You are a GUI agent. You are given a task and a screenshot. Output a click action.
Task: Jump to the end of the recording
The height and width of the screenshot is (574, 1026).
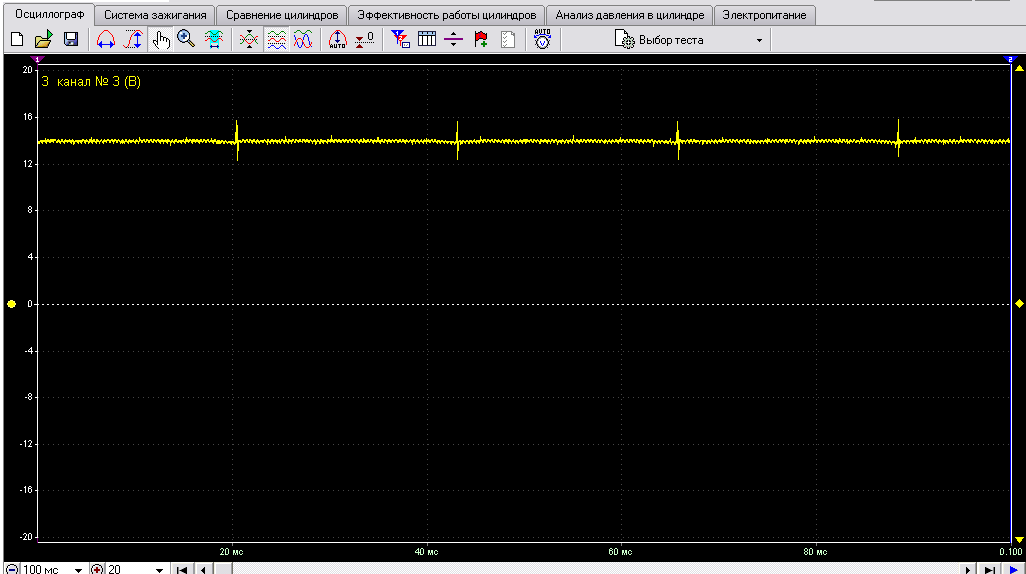click(x=990, y=569)
